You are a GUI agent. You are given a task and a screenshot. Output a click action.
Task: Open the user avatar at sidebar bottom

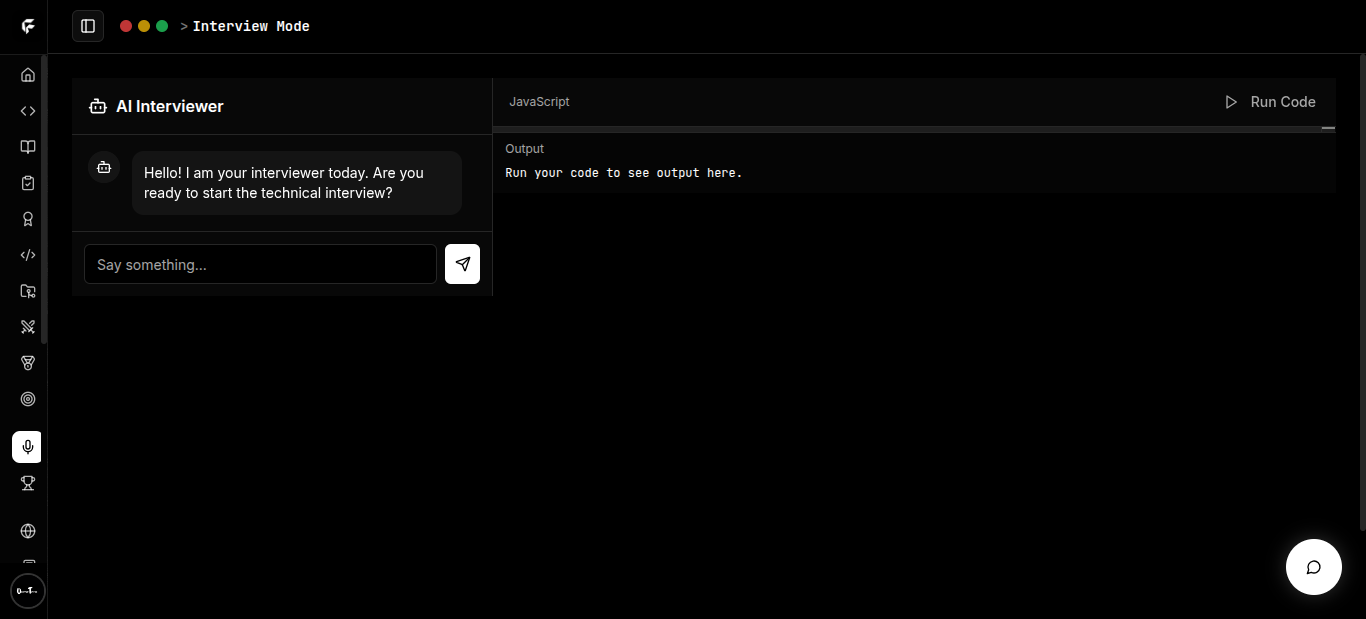28,591
